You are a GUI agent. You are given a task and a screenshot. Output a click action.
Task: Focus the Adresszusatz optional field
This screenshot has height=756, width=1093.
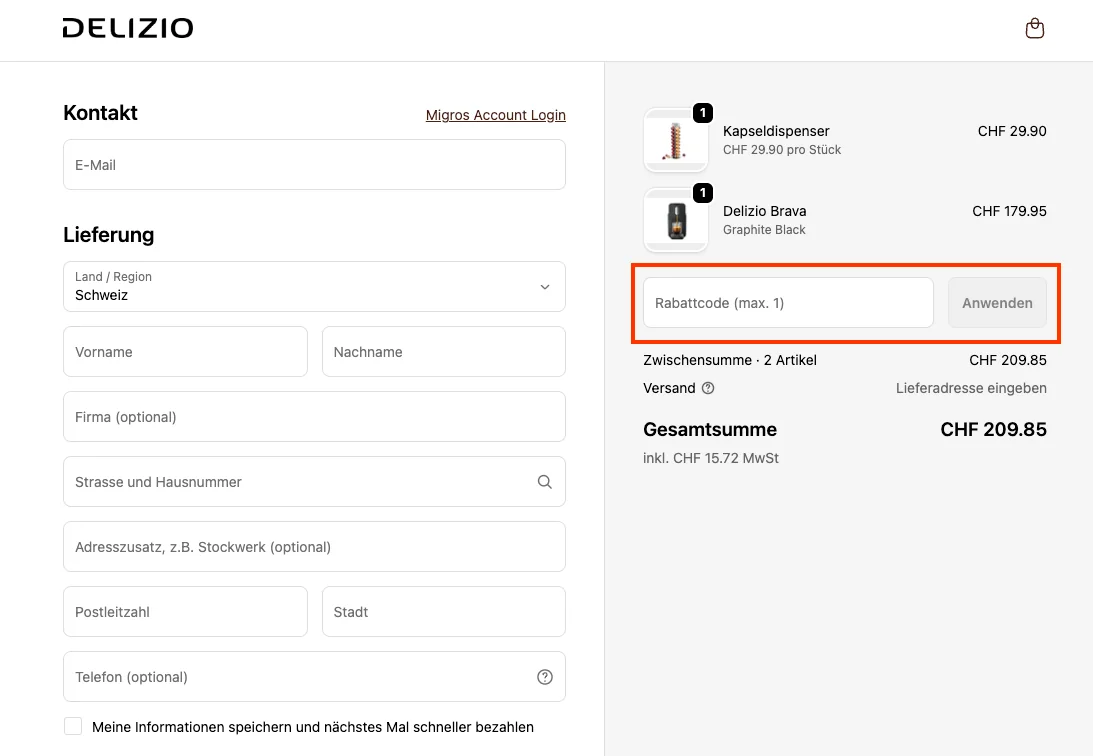[314, 547]
